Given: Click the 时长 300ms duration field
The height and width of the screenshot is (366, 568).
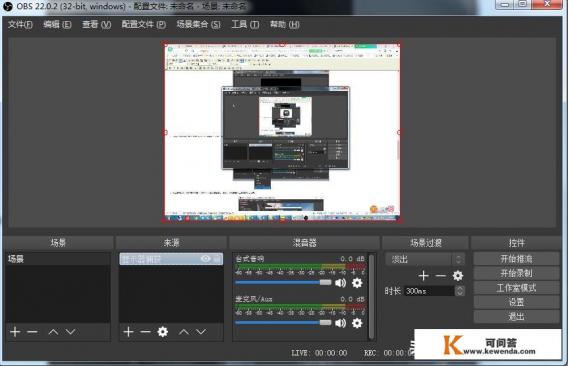Looking at the screenshot, I should tap(429, 291).
